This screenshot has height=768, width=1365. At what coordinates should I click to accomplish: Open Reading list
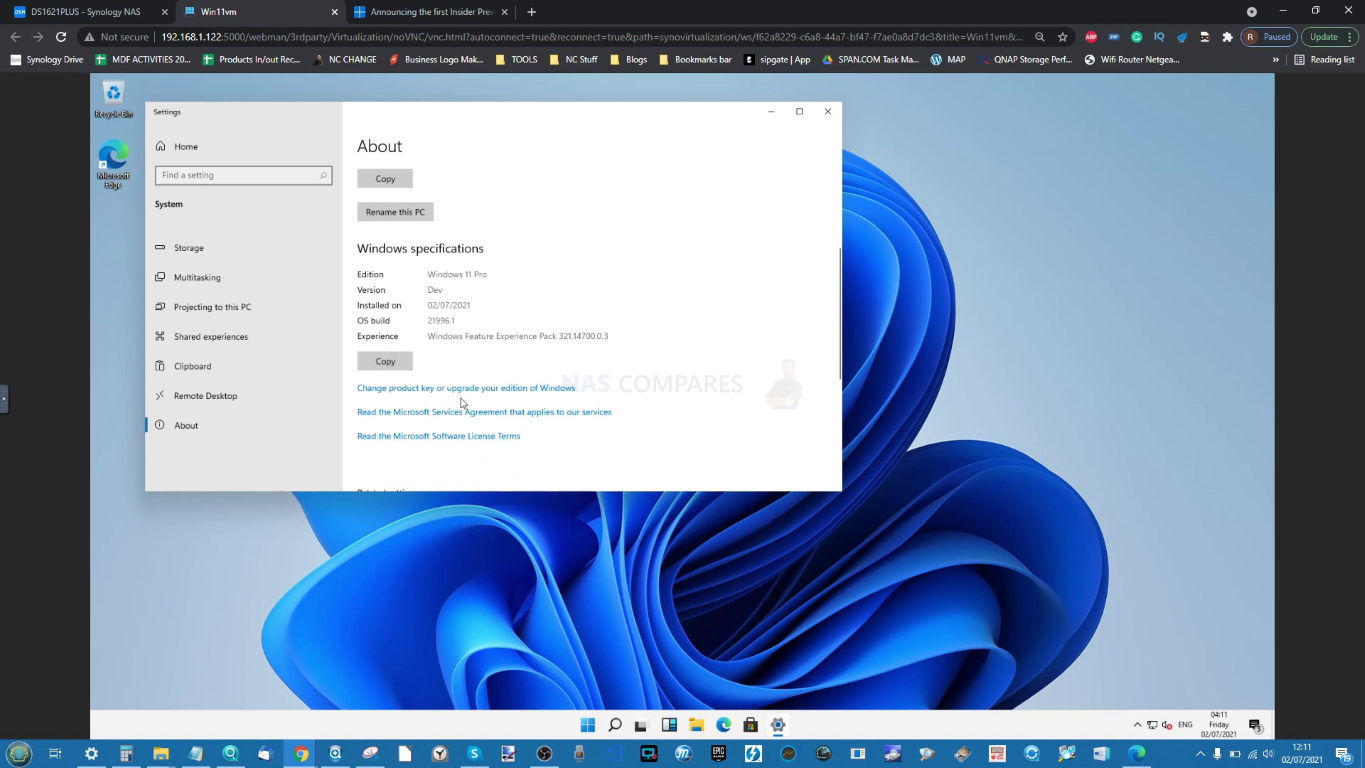coord(1324,60)
